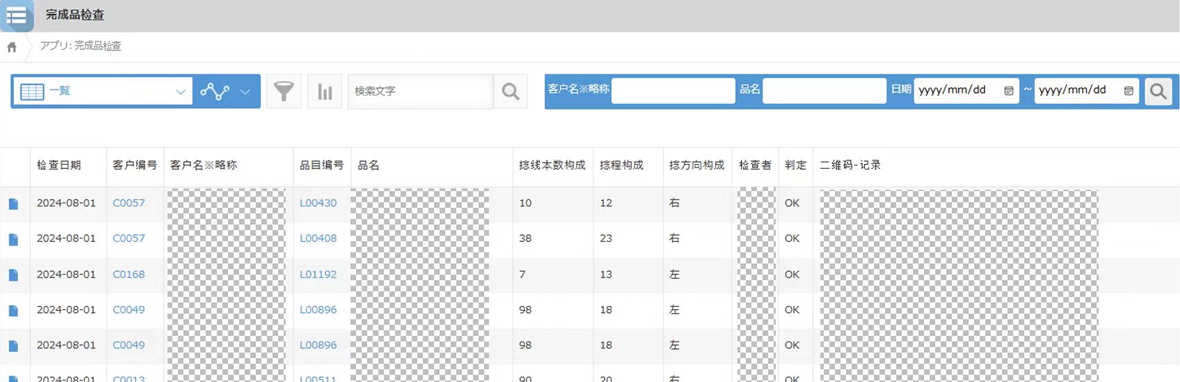
Task: Click 左 direction in L01192 row
Action: coord(674,274)
